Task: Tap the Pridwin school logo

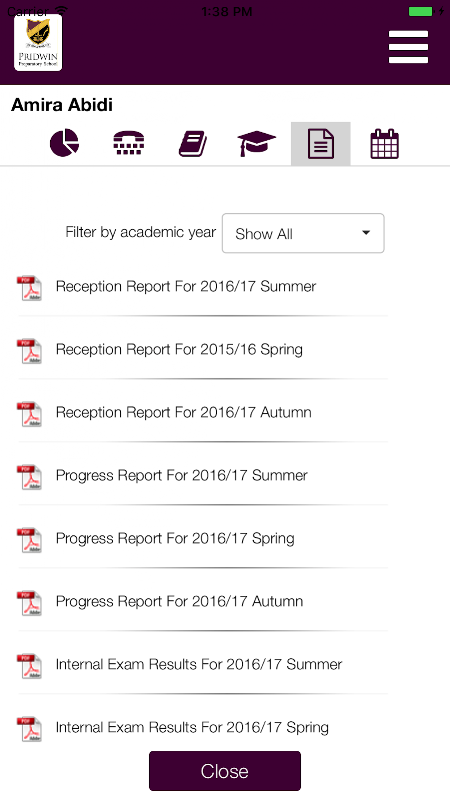Action: point(38,43)
